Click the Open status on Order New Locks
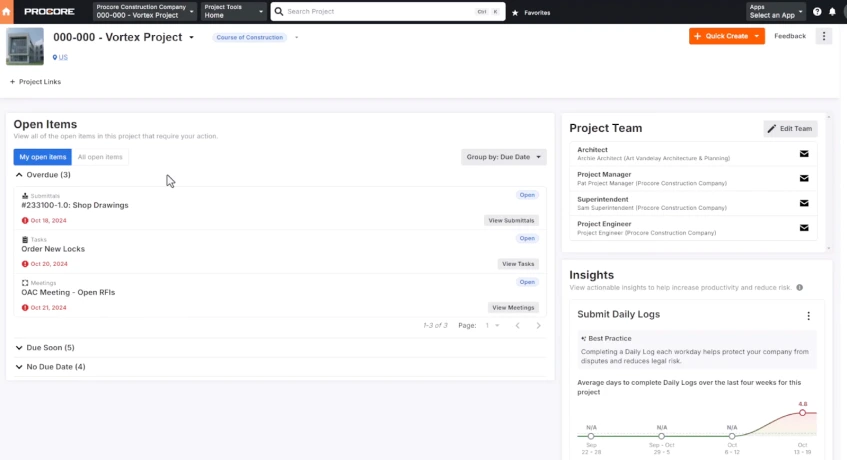 (527, 238)
